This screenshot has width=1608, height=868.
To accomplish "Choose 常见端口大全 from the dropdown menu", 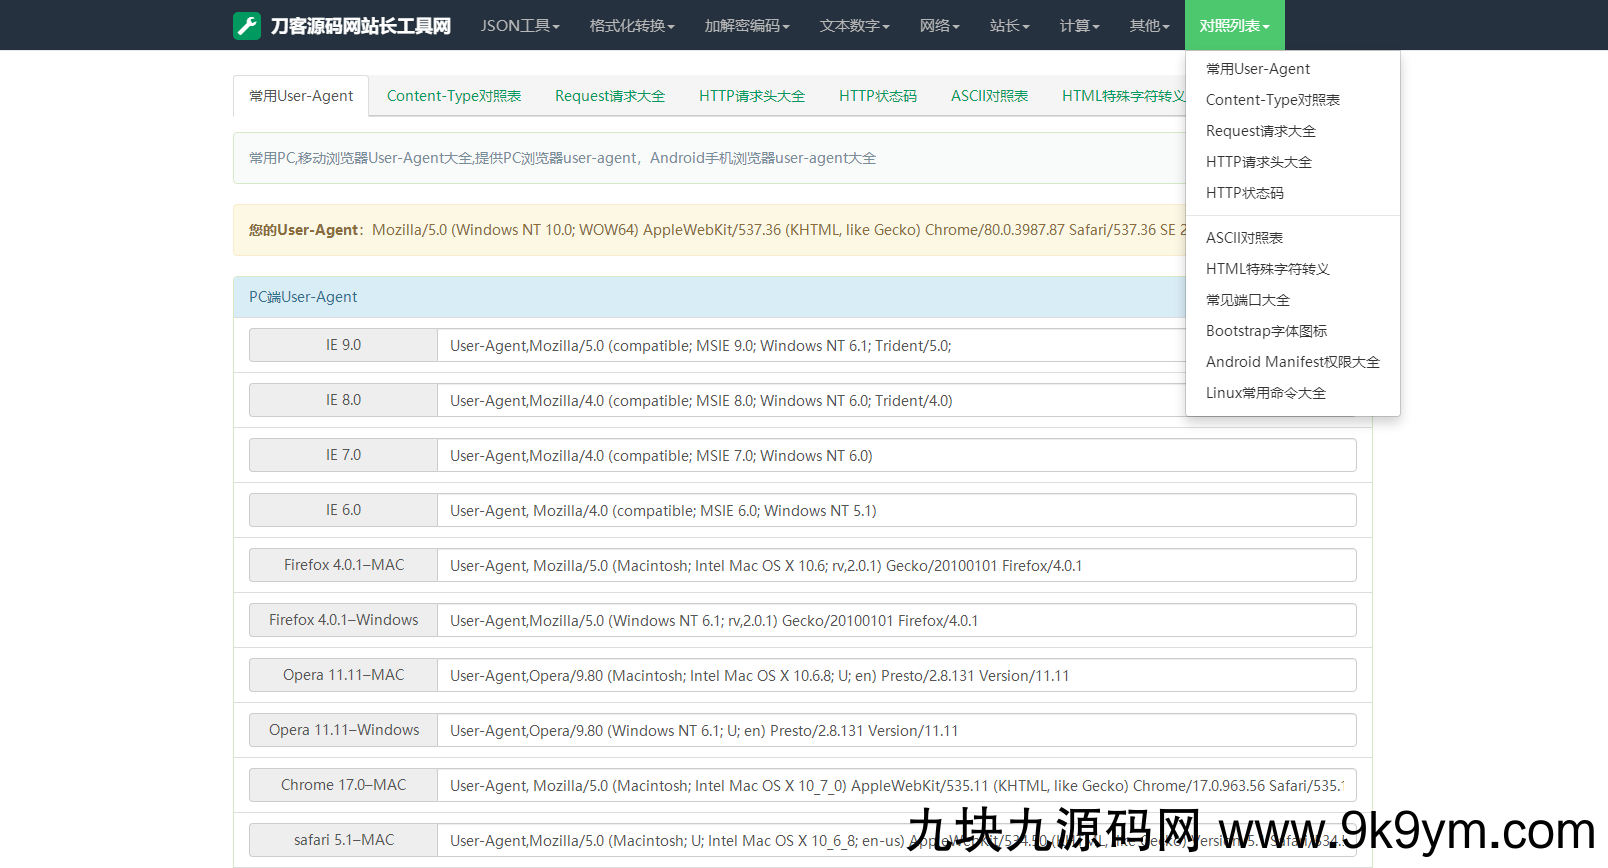I will [1247, 300].
